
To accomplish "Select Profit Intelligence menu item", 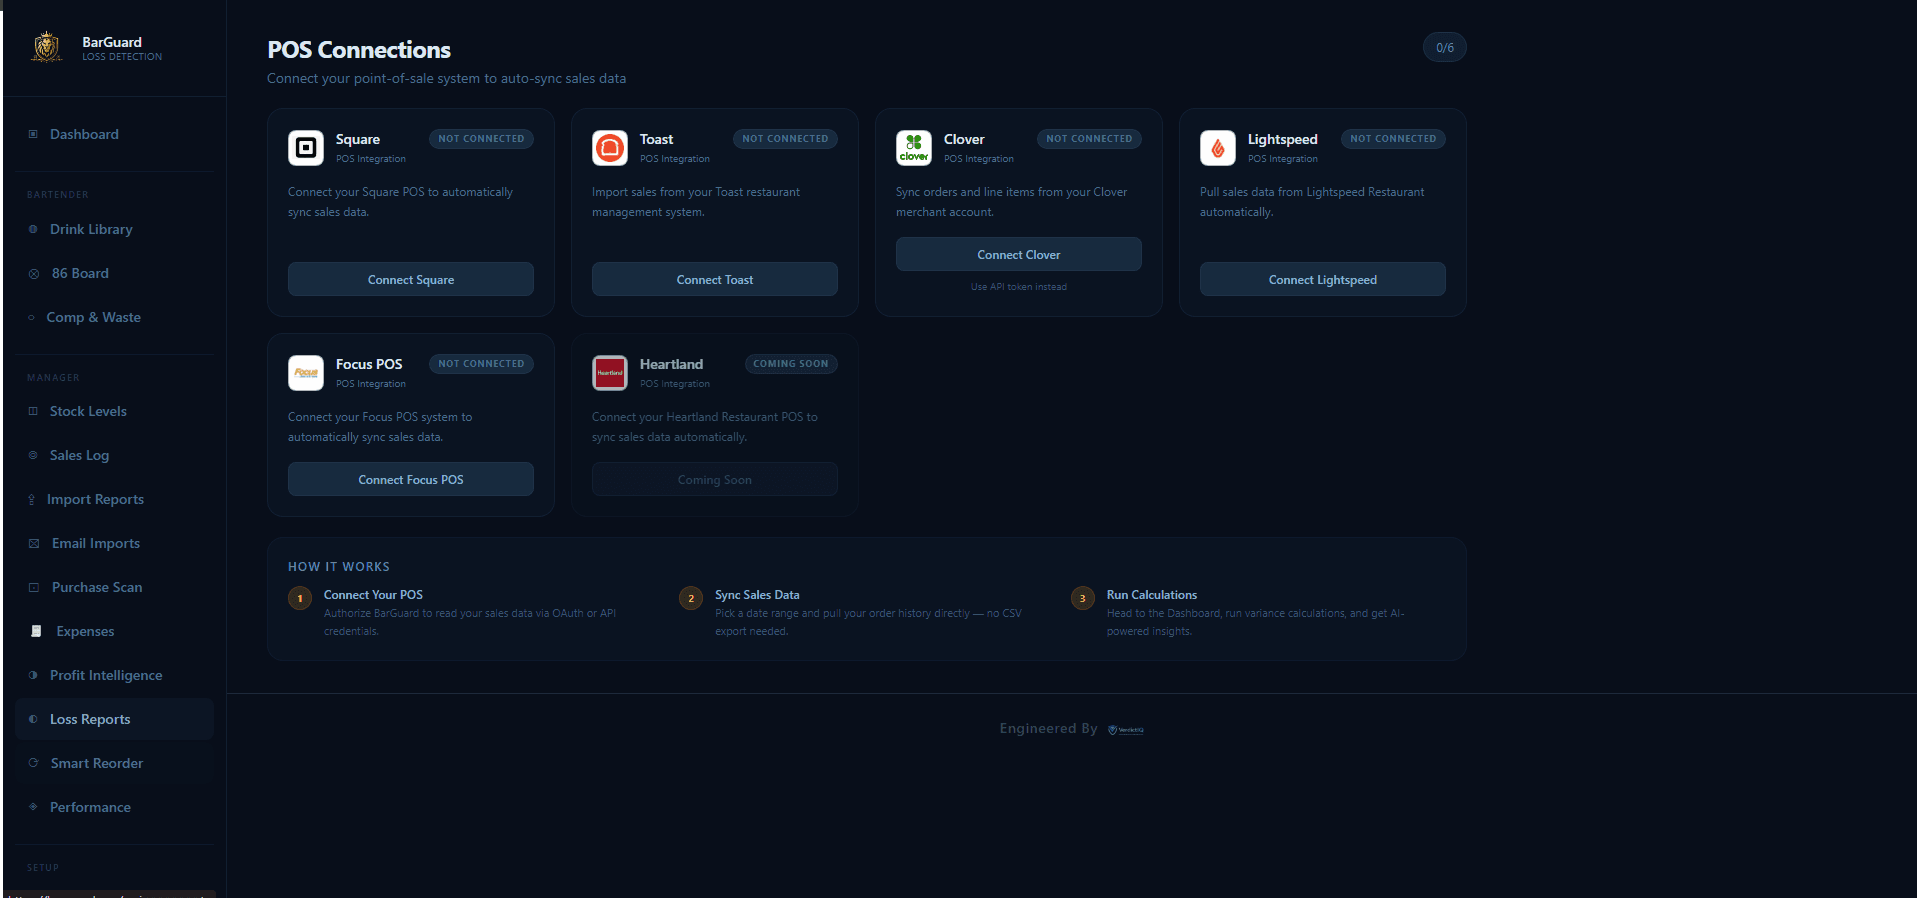I will tap(115, 675).
